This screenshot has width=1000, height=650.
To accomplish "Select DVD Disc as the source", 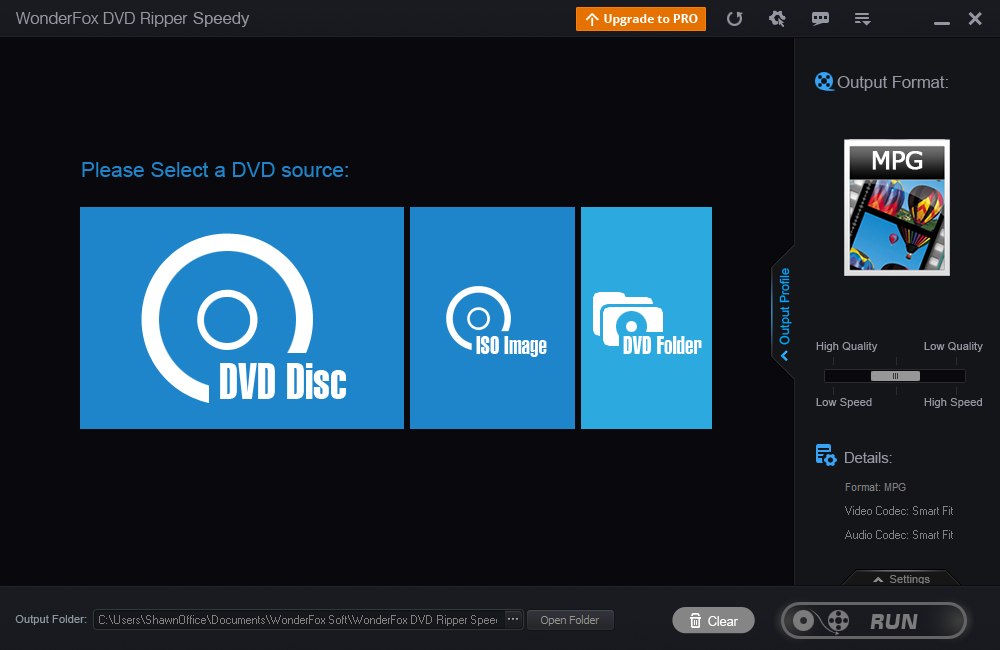I will [x=240, y=318].
